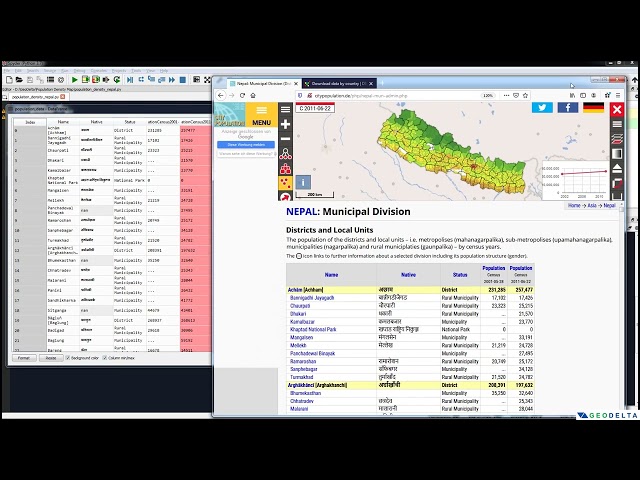Click the gradient shading icon on map sidebar
The image size is (640, 480).
point(617,153)
